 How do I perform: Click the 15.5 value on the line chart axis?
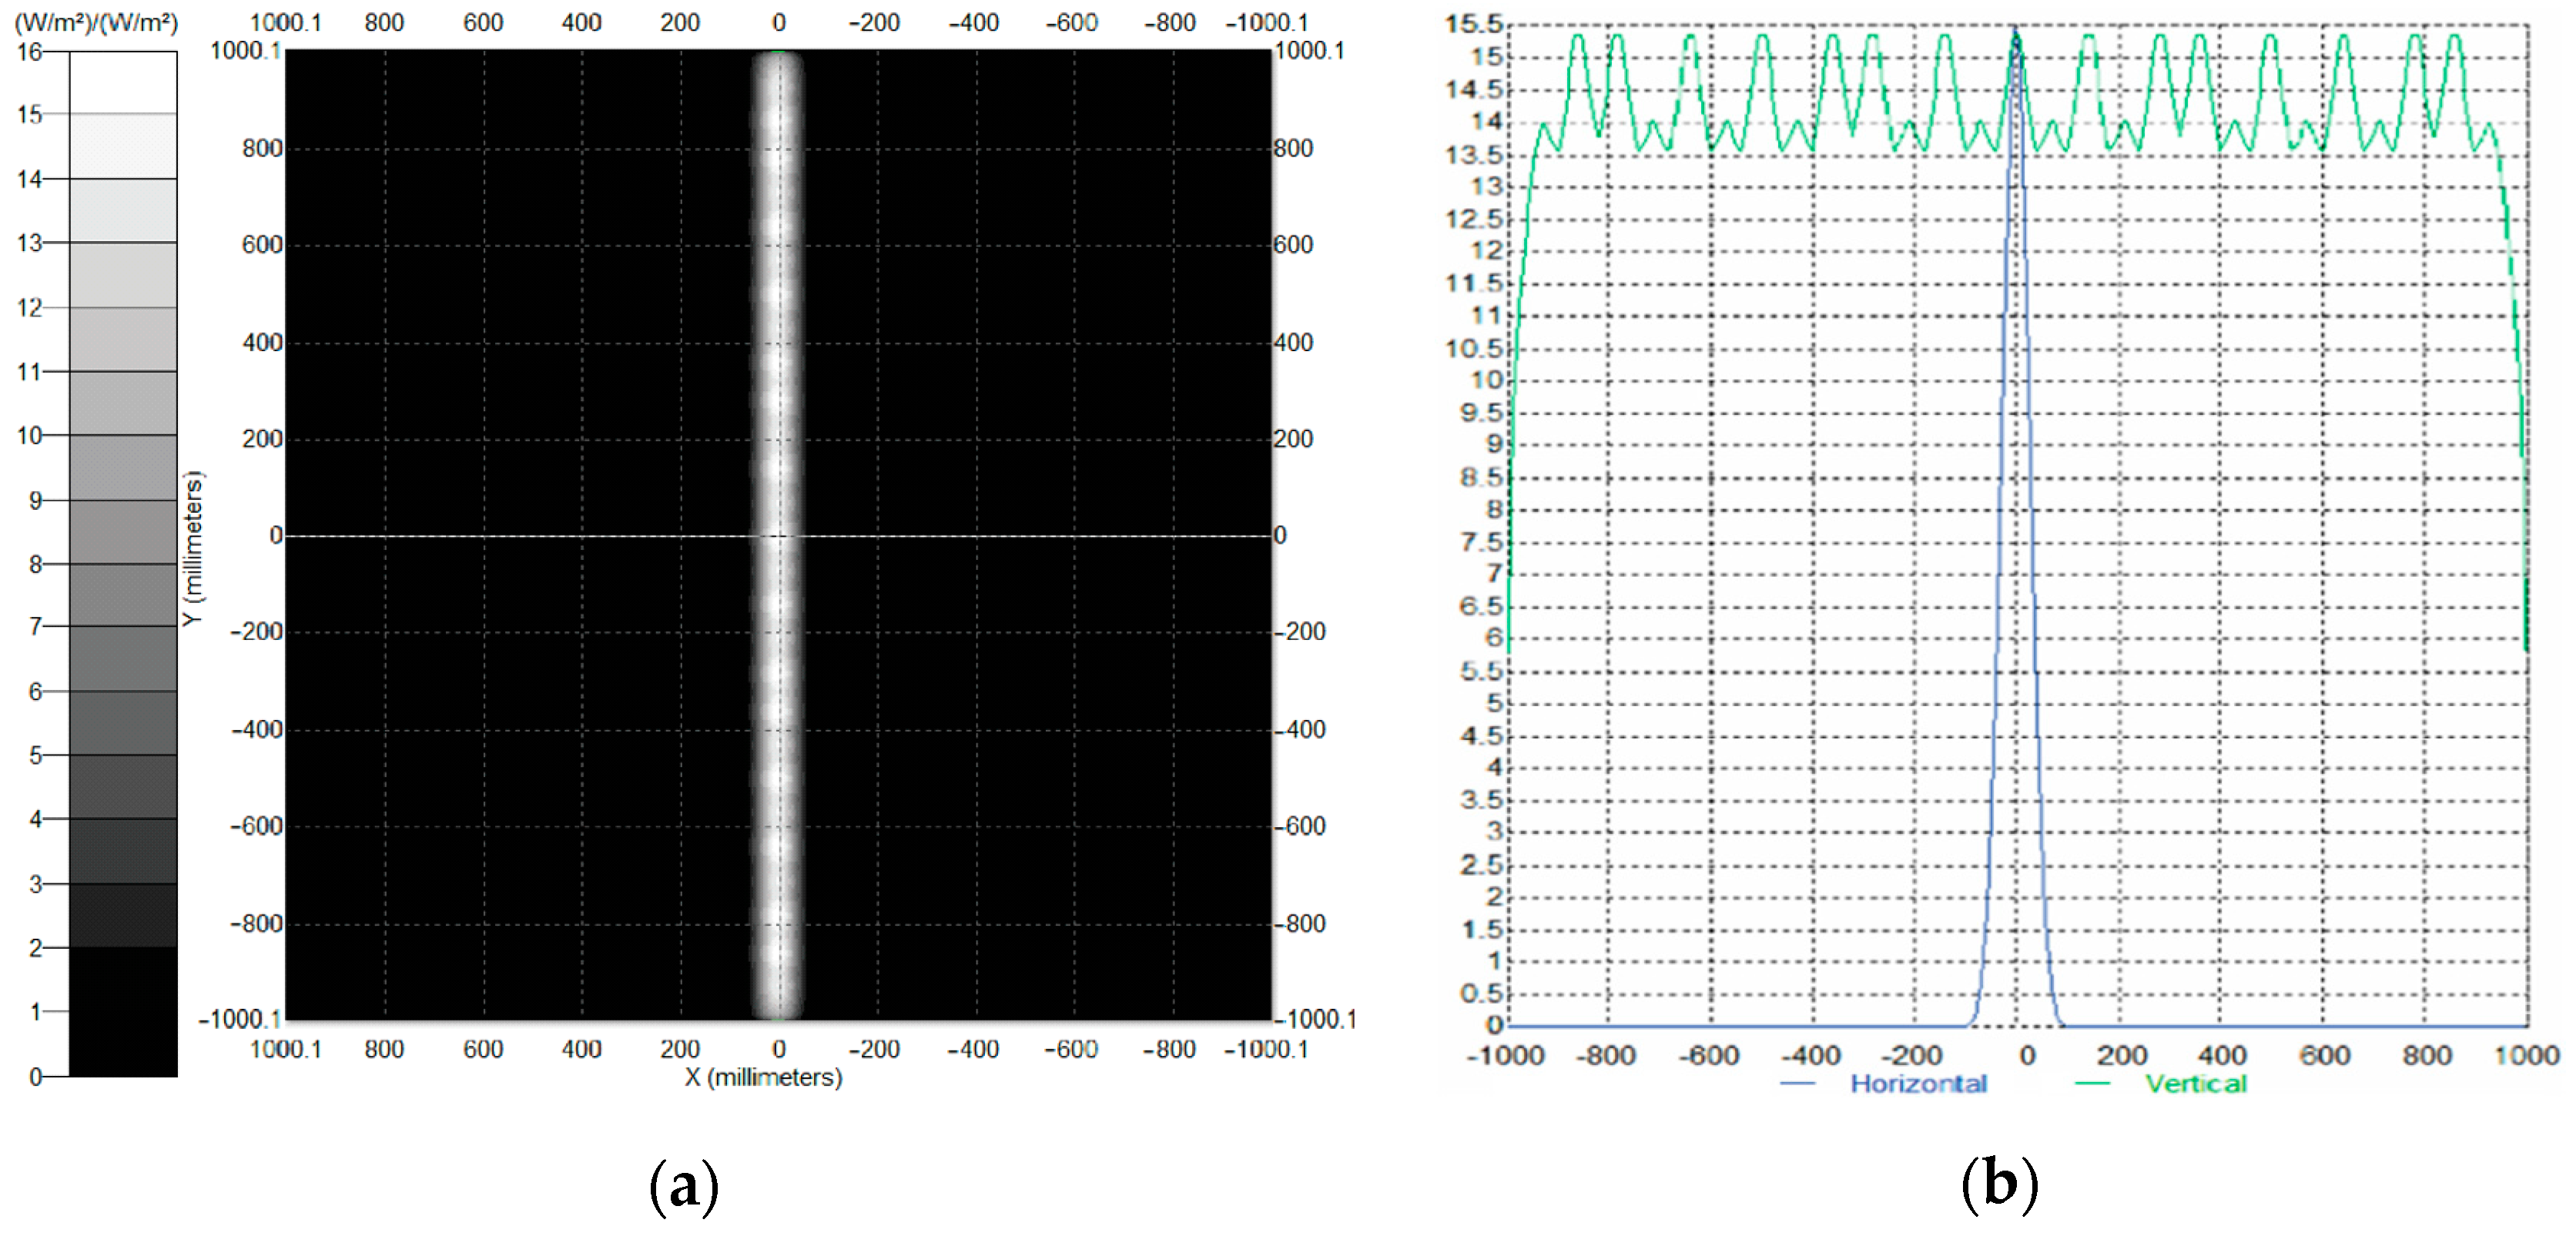(x=1474, y=24)
